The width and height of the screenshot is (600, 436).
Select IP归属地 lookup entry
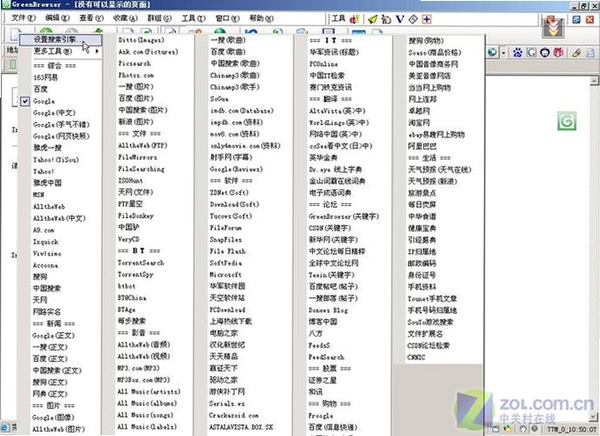point(422,251)
